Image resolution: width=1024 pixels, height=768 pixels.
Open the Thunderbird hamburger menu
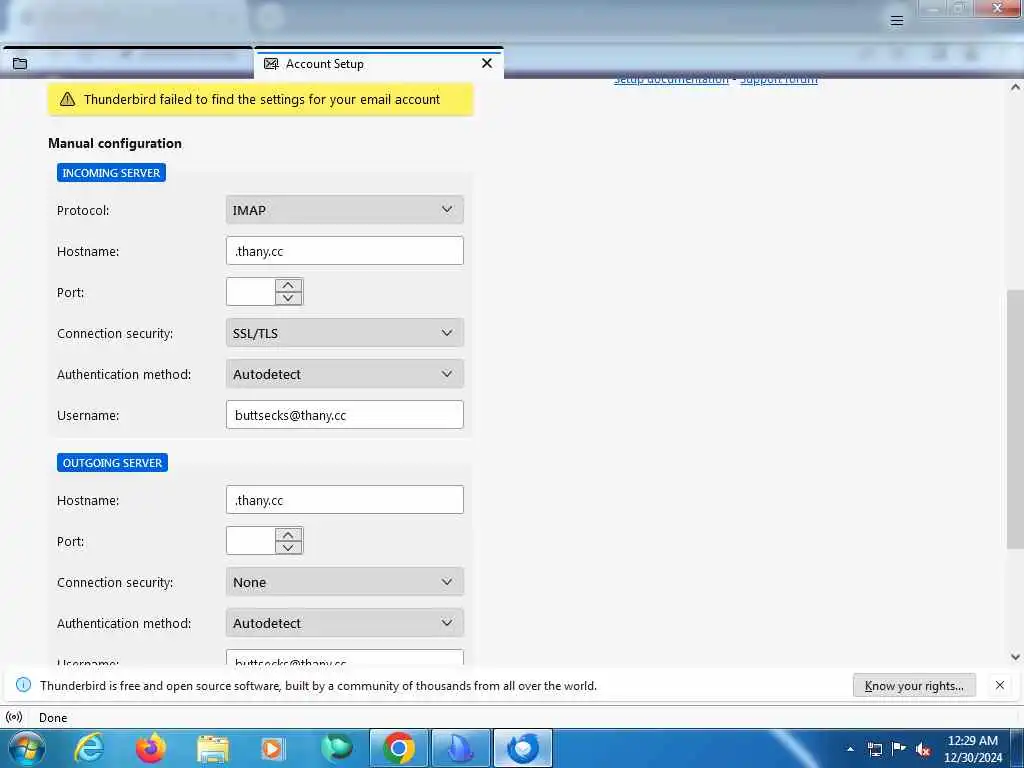click(897, 20)
